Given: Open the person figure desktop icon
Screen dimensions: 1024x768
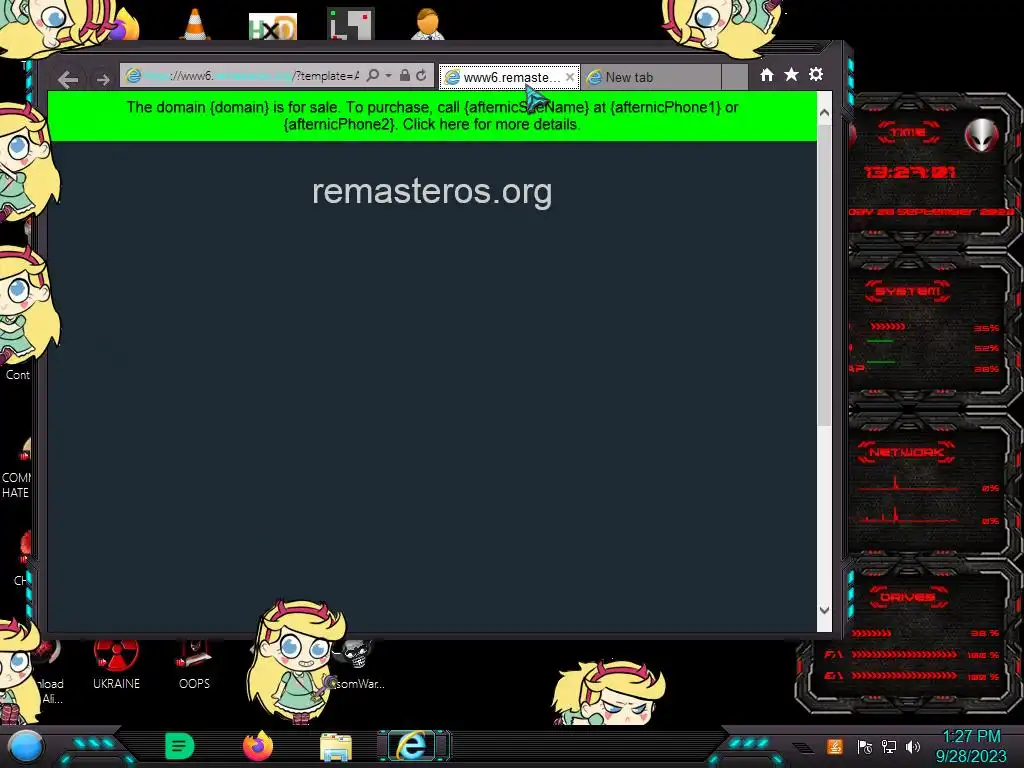Looking at the screenshot, I should coord(428,24).
